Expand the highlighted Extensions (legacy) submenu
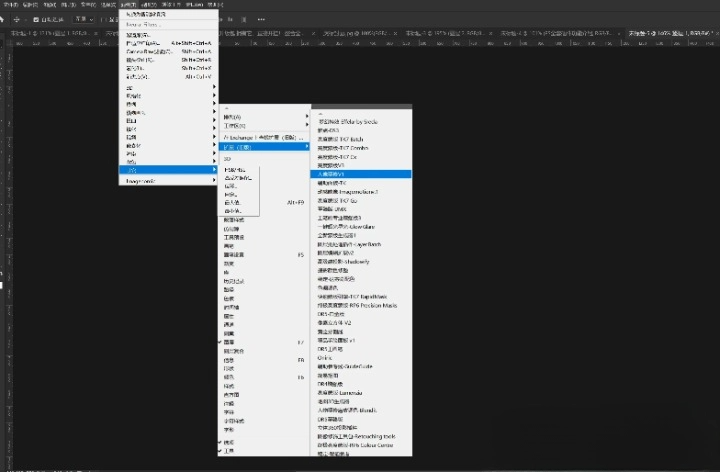The width and height of the screenshot is (720, 472). tap(262, 147)
